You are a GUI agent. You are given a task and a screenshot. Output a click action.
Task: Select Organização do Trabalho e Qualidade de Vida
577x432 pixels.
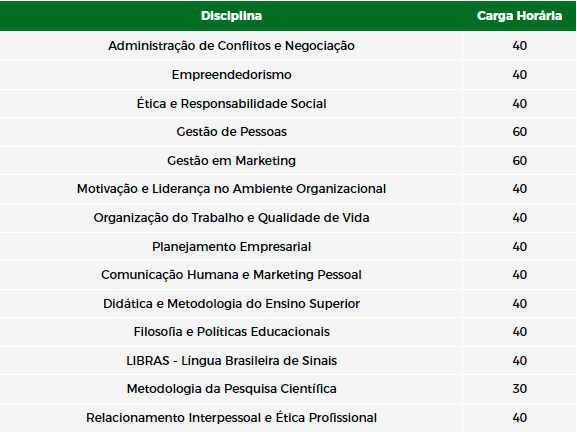pos(231,218)
